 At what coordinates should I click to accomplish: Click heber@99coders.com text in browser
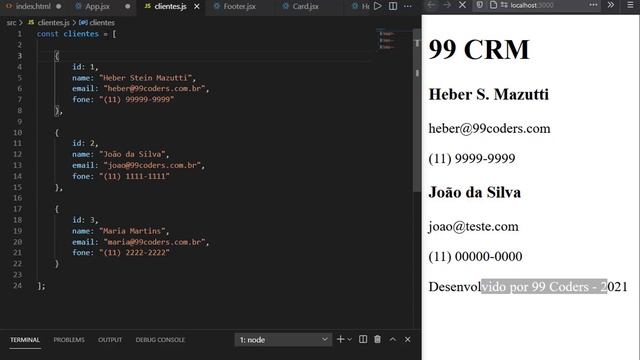(489, 129)
